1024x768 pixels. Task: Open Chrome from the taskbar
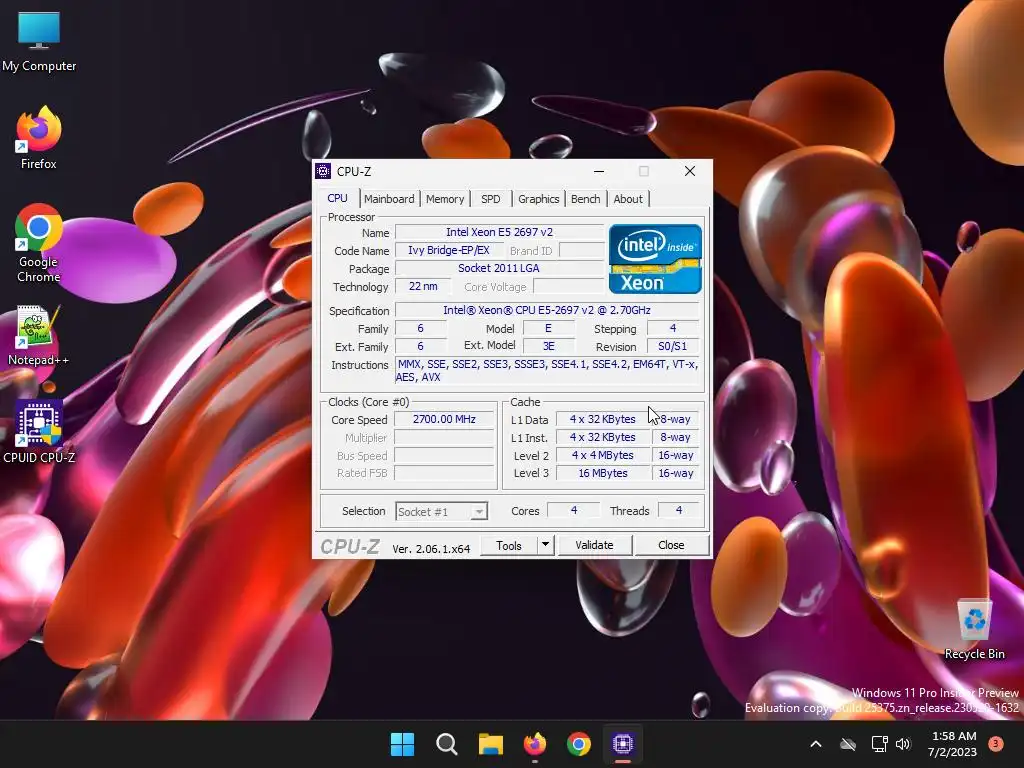(579, 744)
